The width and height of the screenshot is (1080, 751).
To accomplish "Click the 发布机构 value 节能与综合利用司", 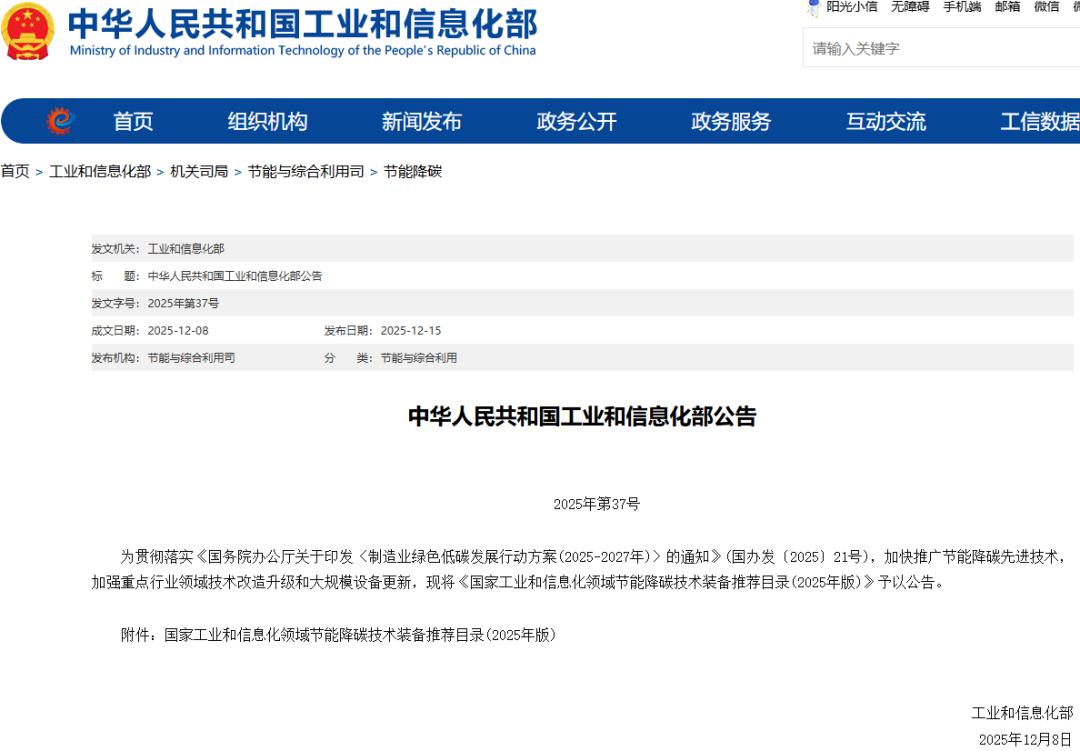I will click(191, 358).
